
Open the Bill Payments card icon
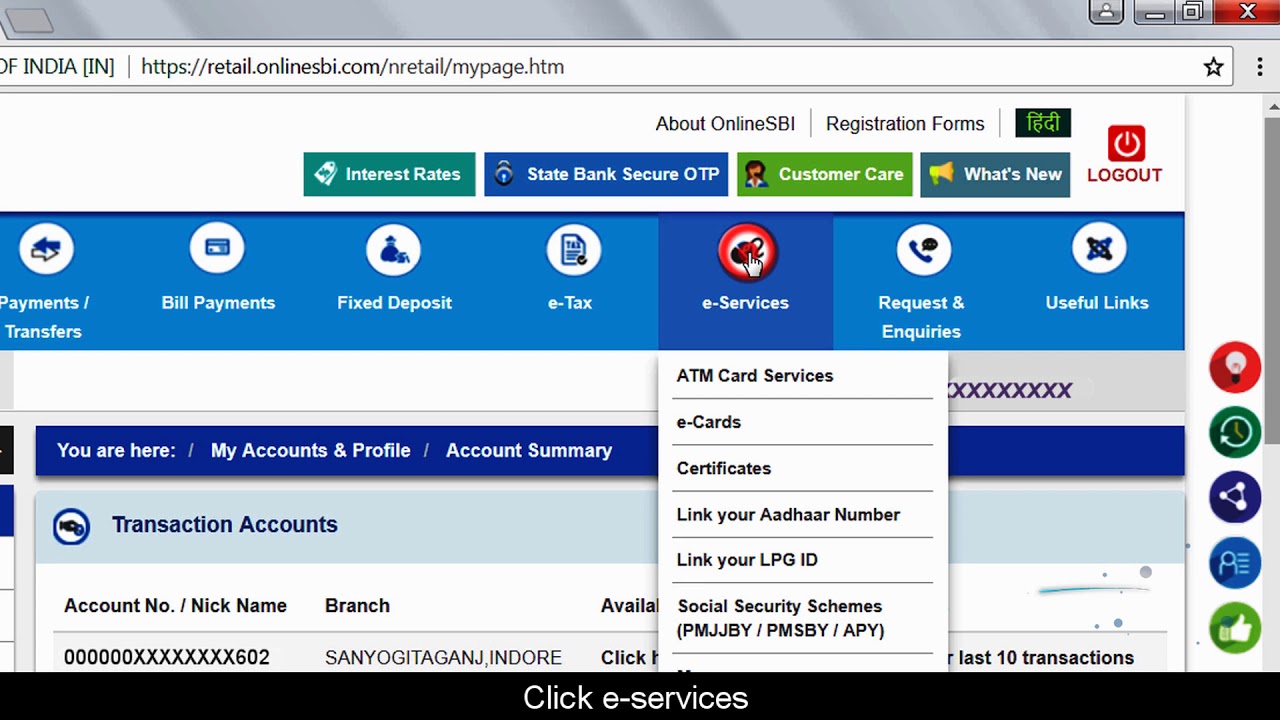tap(217, 250)
